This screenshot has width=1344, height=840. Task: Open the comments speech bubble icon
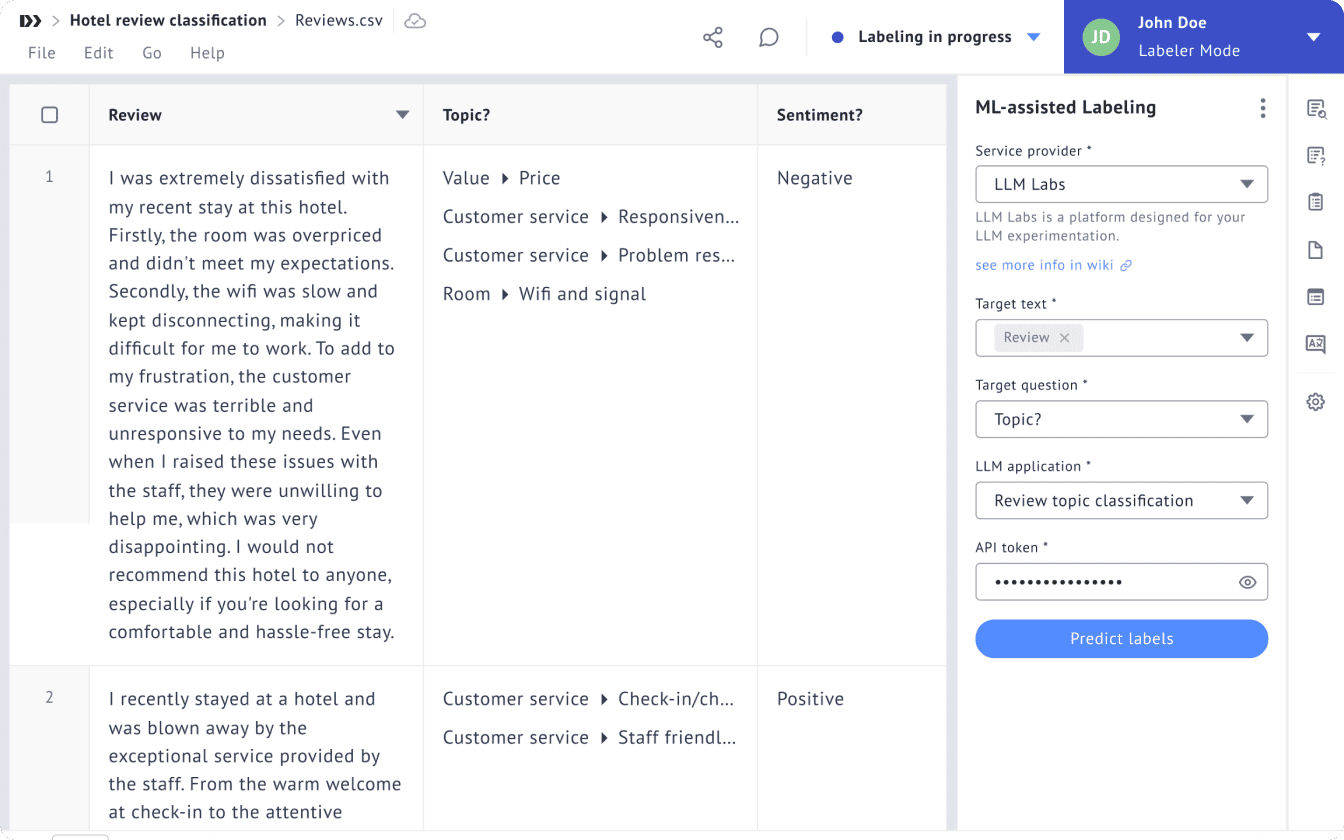tap(769, 38)
